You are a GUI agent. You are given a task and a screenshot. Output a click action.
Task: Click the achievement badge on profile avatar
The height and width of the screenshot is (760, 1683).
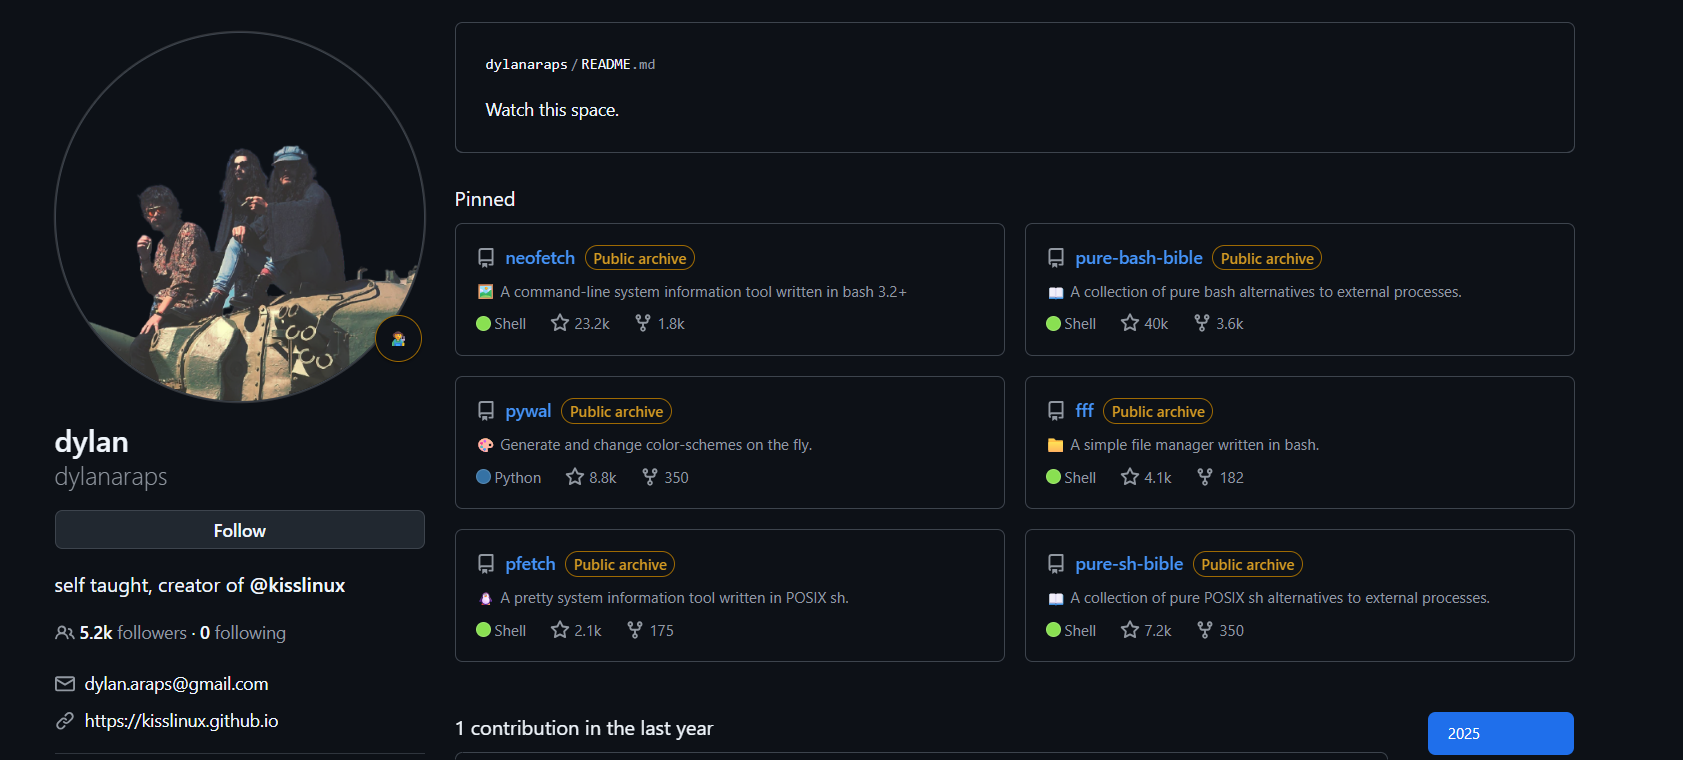pos(398,339)
